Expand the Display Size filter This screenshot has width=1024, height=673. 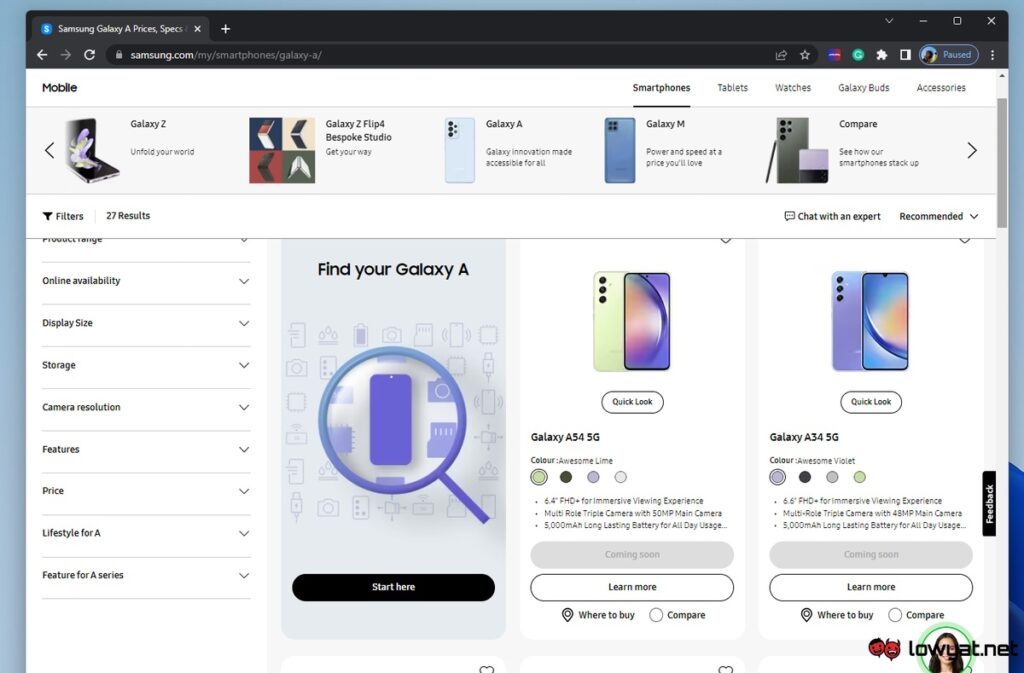pyautogui.click(x=146, y=323)
